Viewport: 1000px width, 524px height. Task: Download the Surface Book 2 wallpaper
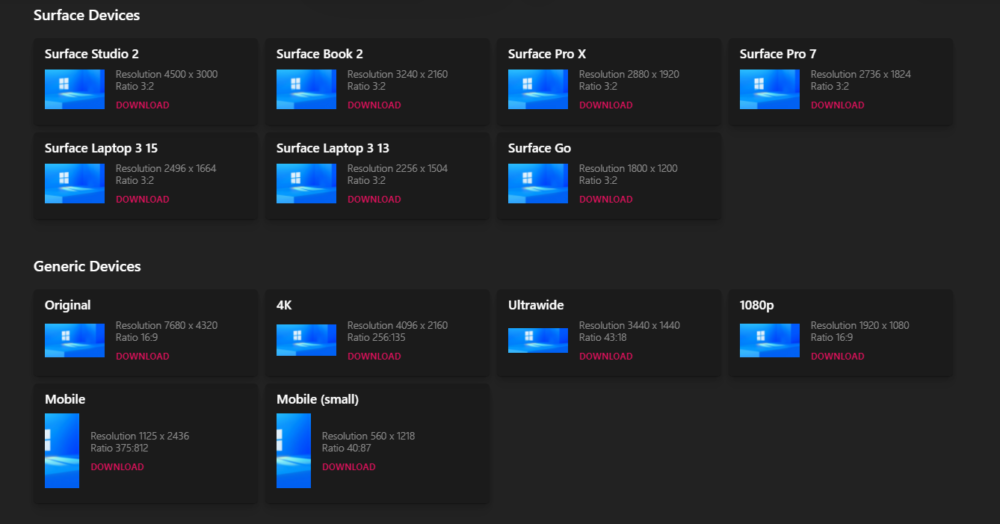(x=374, y=105)
